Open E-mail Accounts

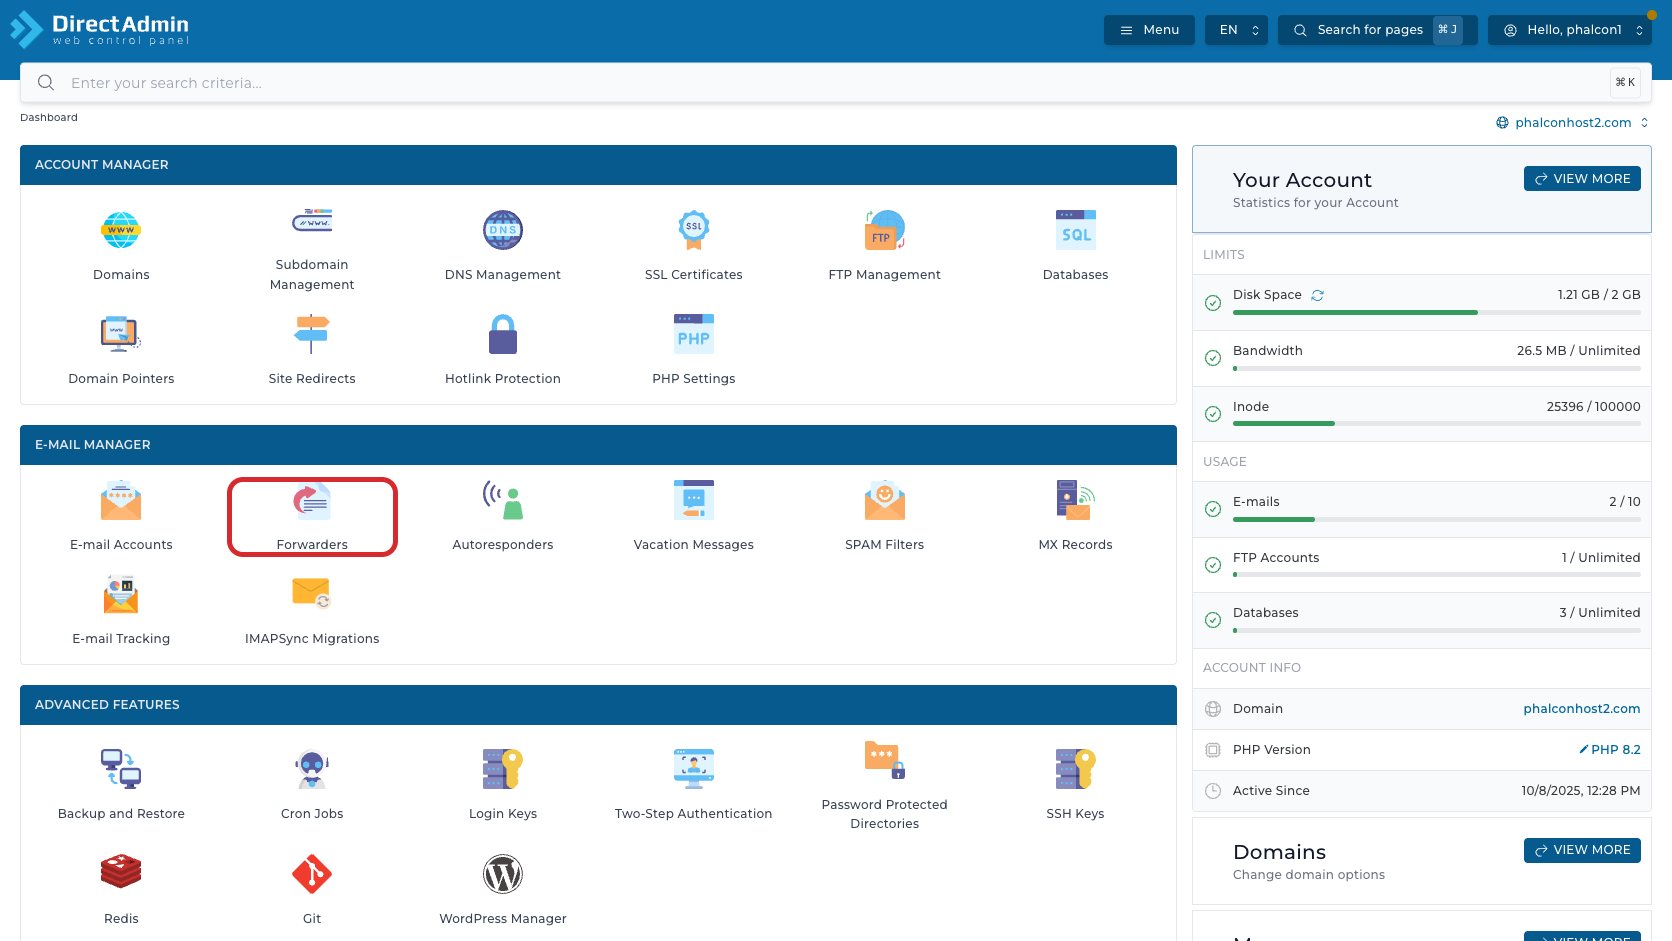coord(121,517)
